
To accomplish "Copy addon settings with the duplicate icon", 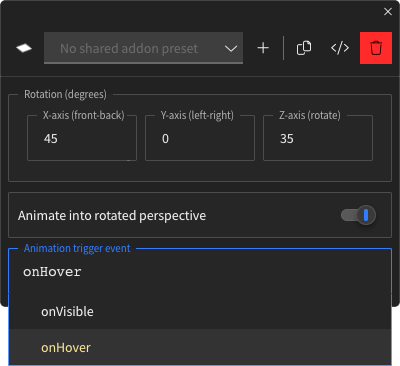I will [304, 48].
